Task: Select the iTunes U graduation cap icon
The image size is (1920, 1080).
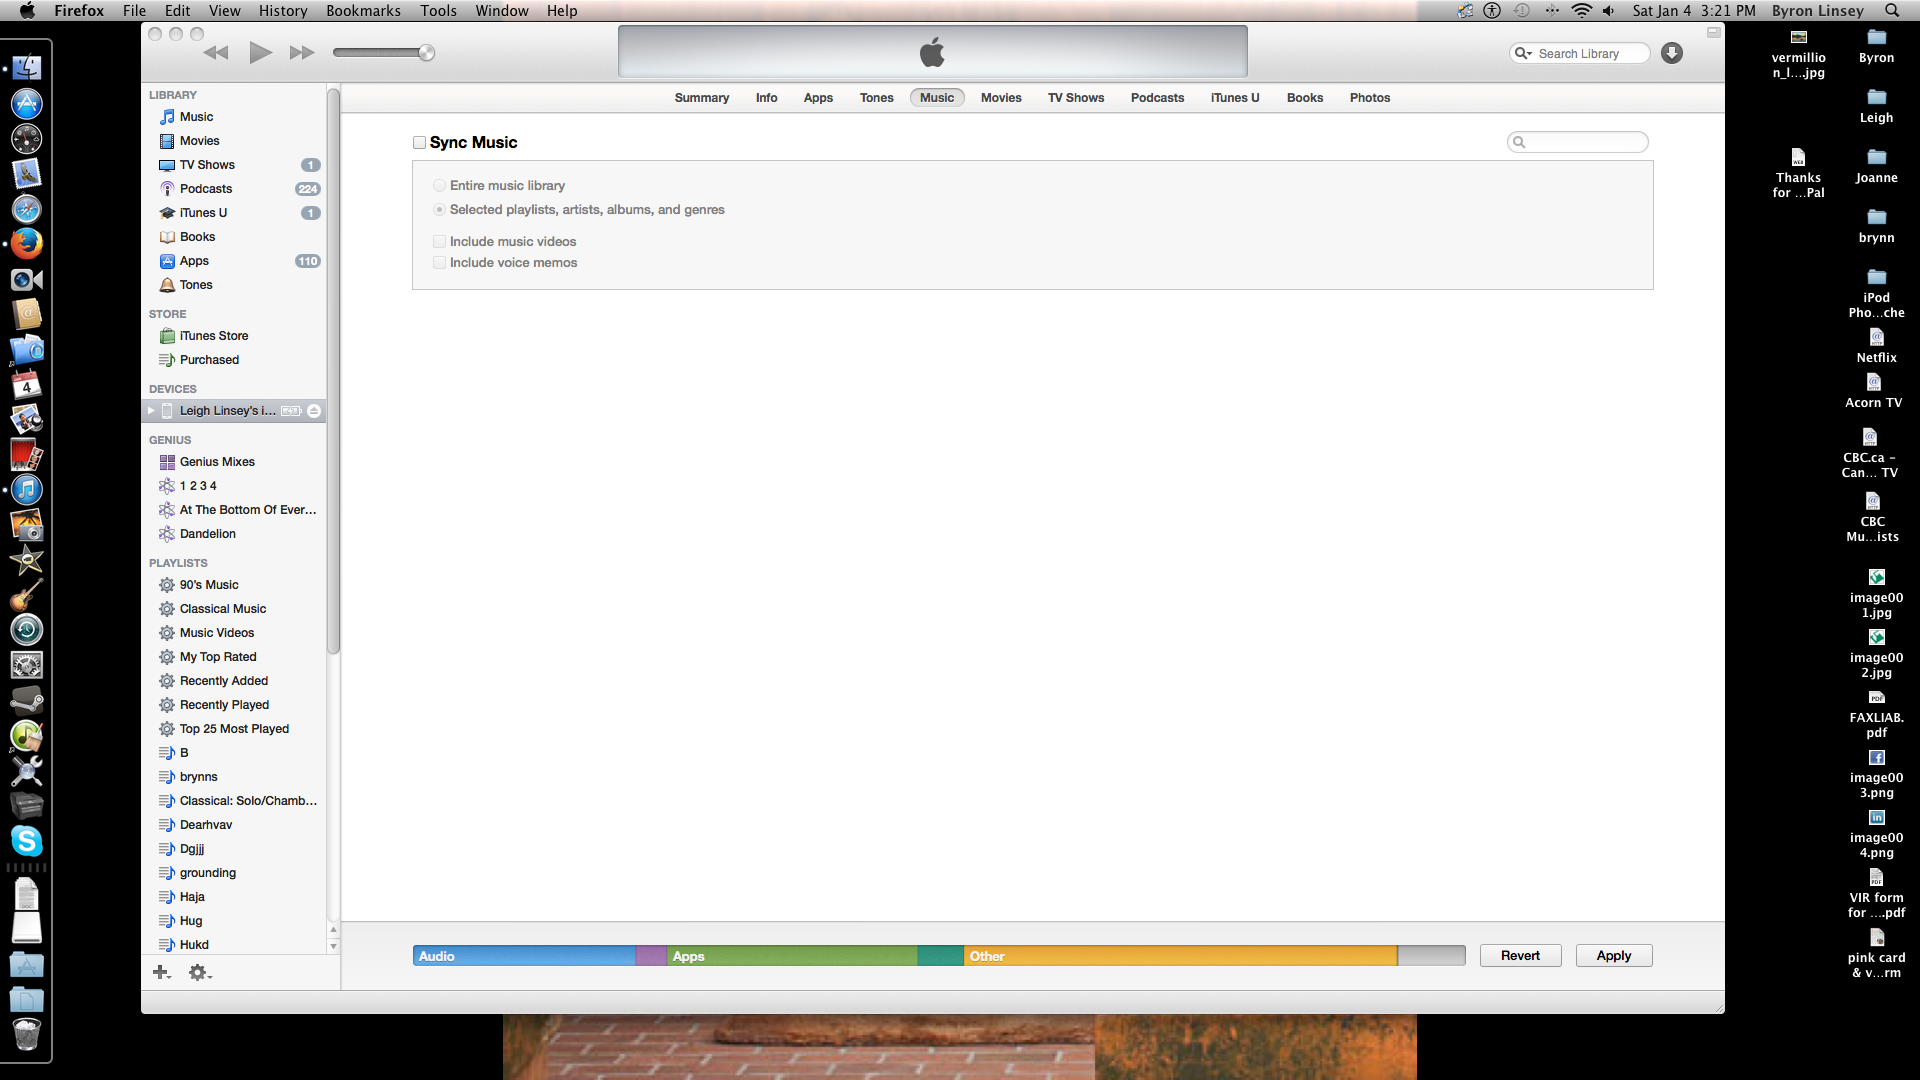Action: [x=167, y=213]
